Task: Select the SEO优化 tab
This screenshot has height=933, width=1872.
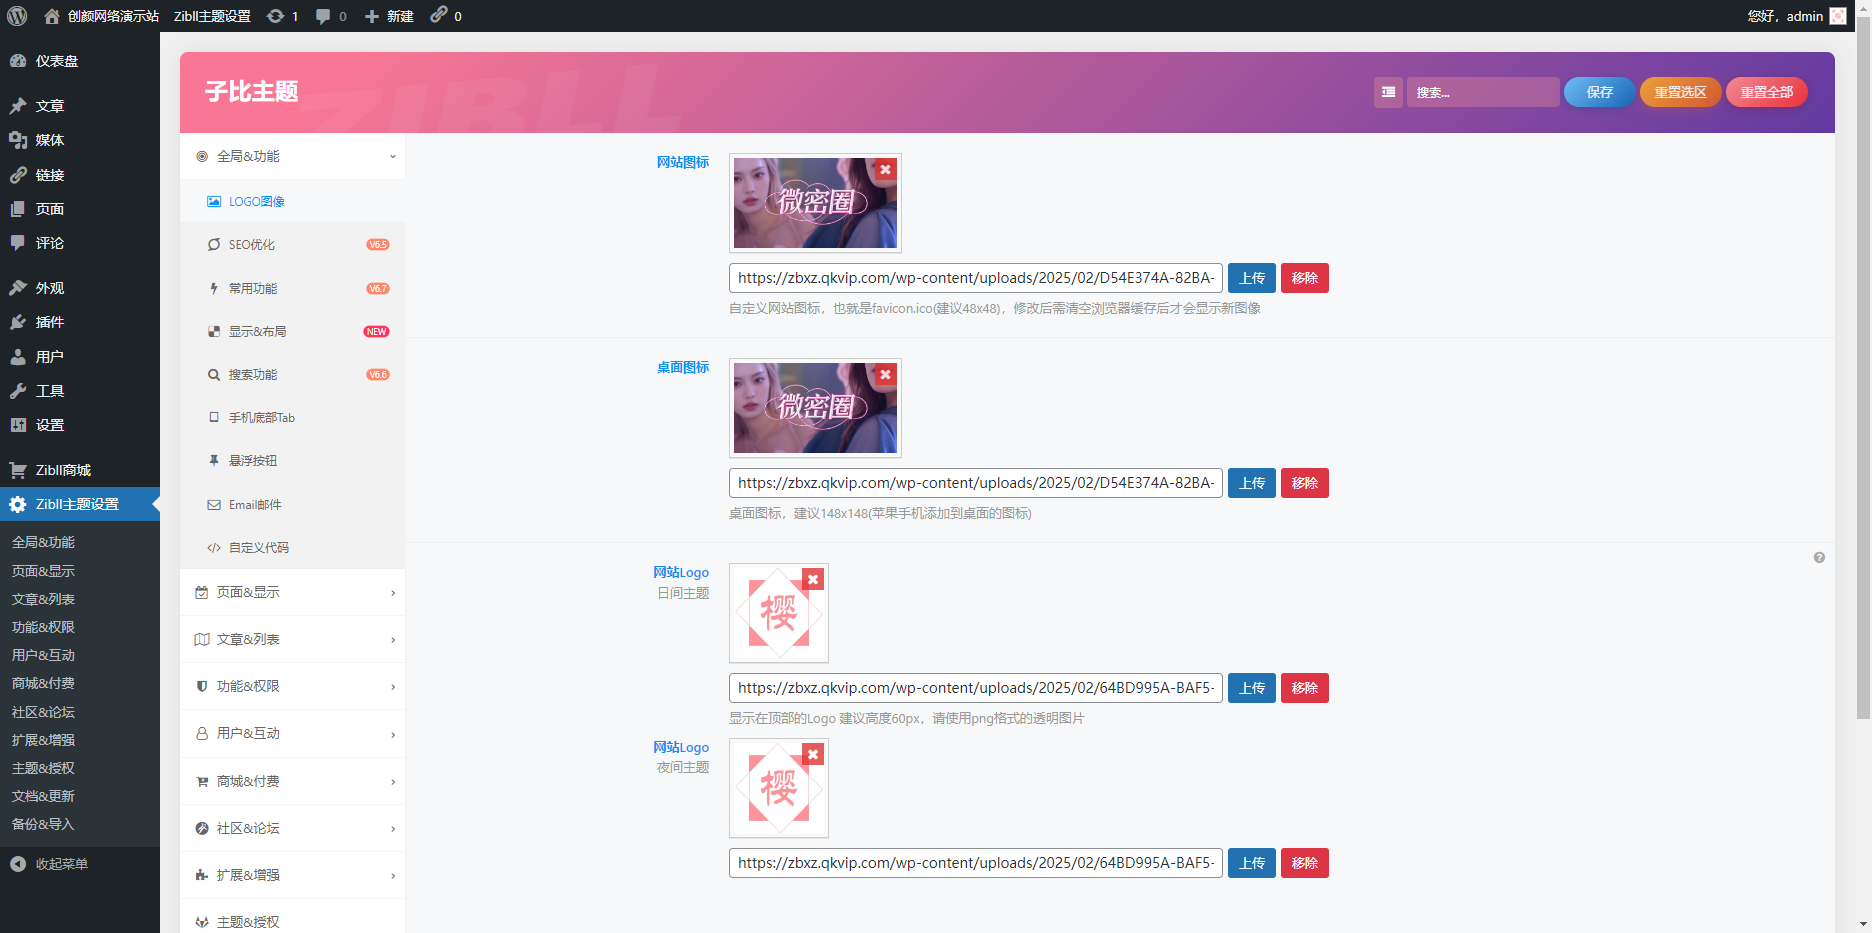Action: [x=292, y=244]
